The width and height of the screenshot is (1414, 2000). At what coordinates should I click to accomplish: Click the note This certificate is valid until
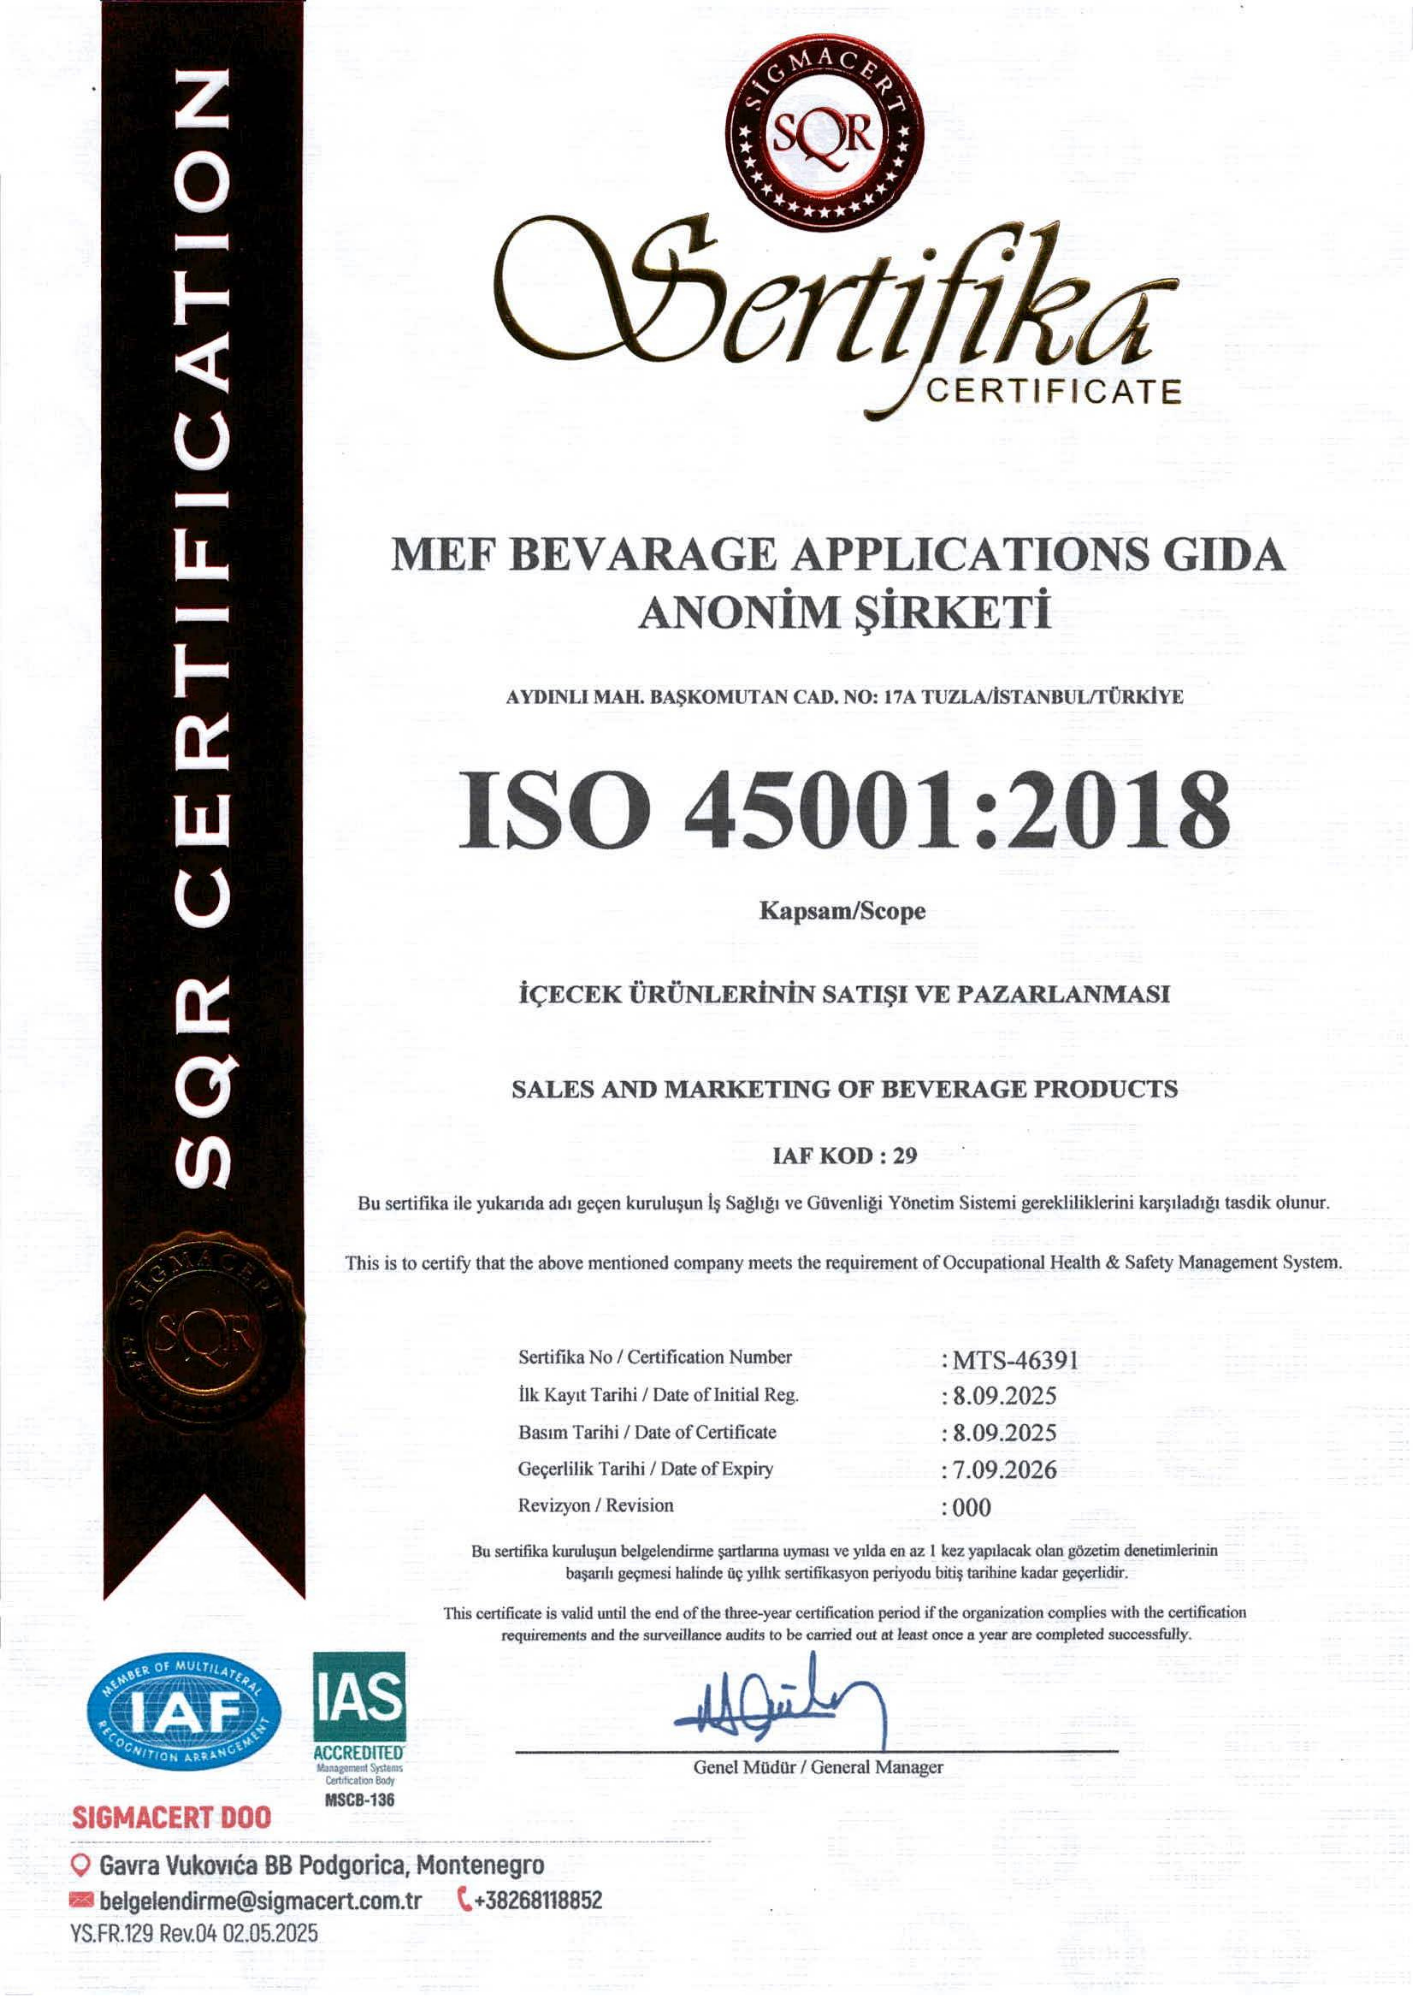coord(845,1623)
